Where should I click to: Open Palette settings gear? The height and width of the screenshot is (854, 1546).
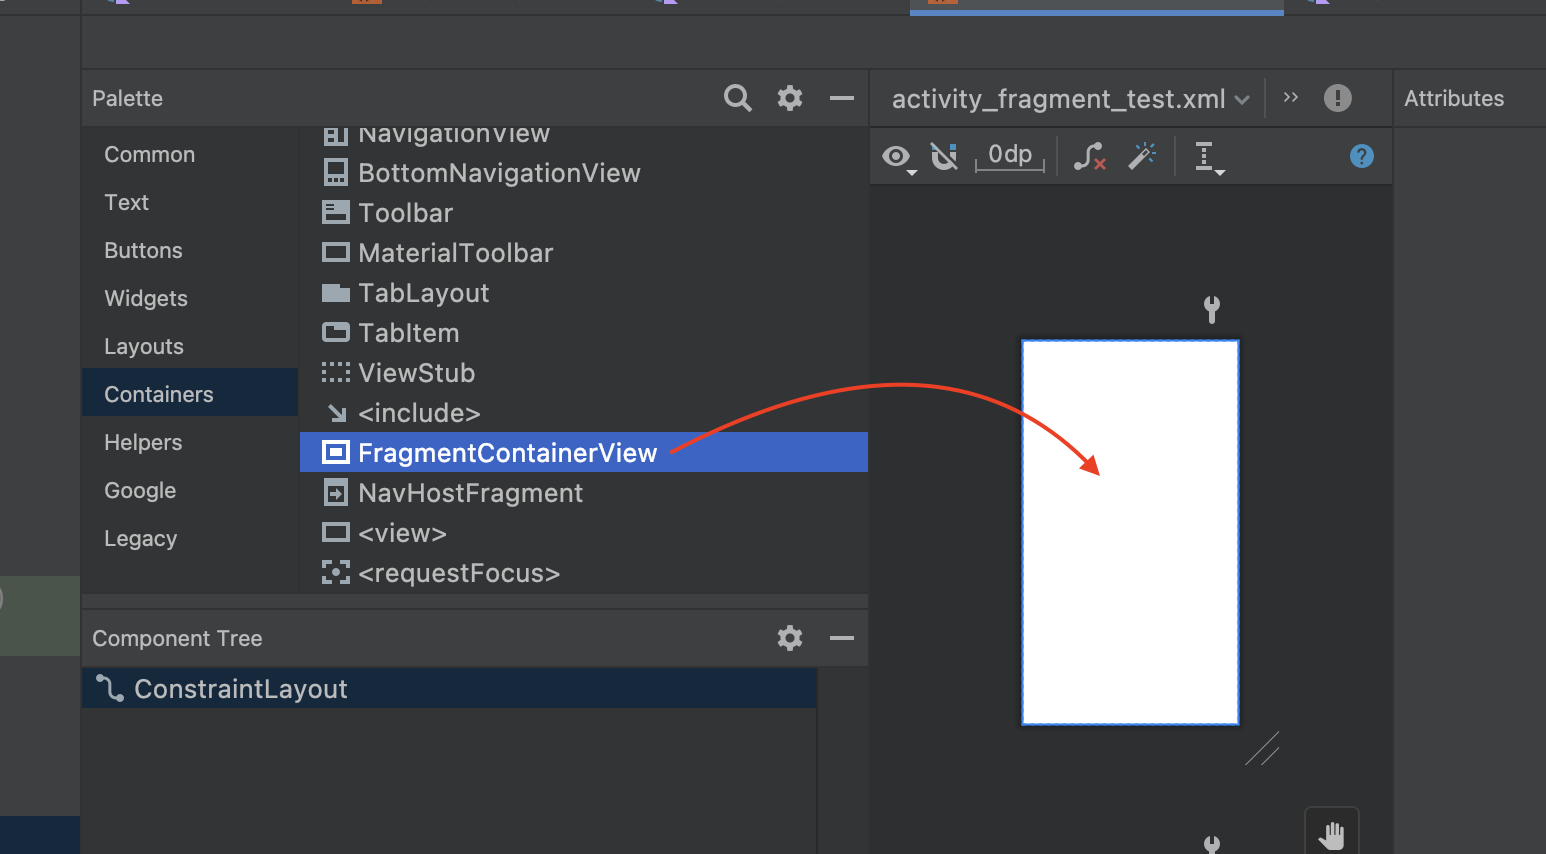coord(790,98)
